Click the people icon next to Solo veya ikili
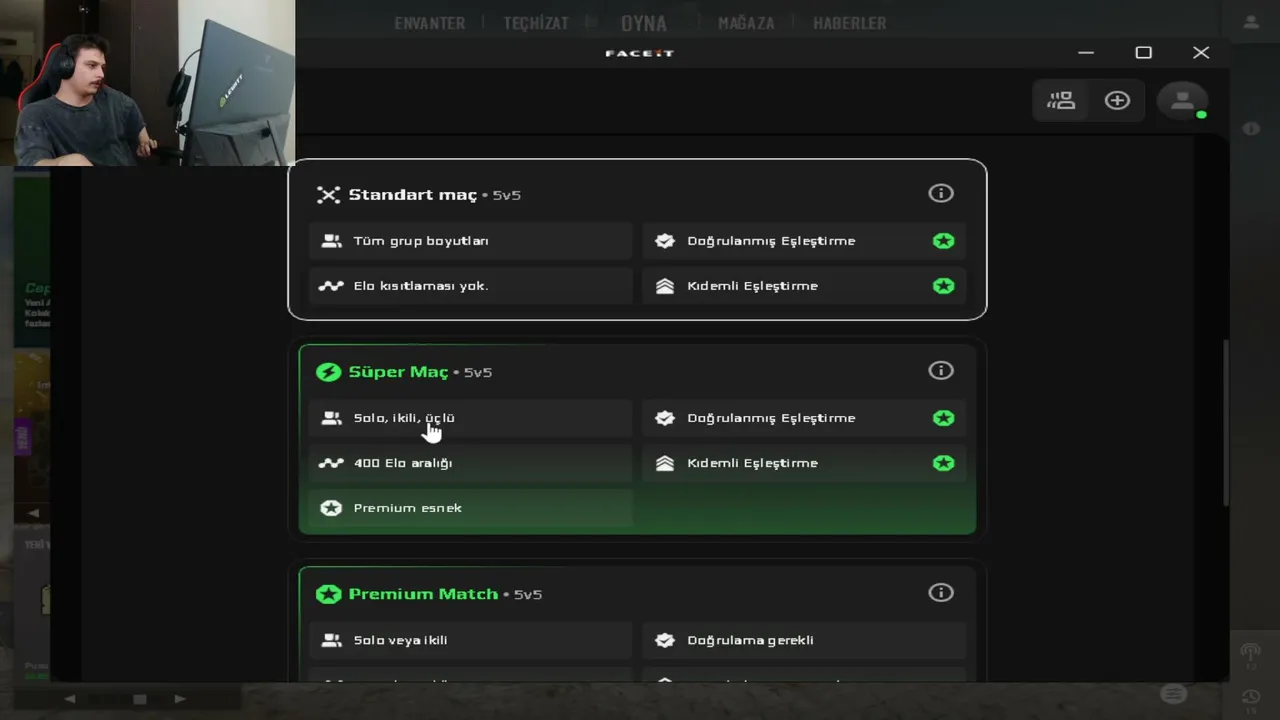 [x=331, y=640]
